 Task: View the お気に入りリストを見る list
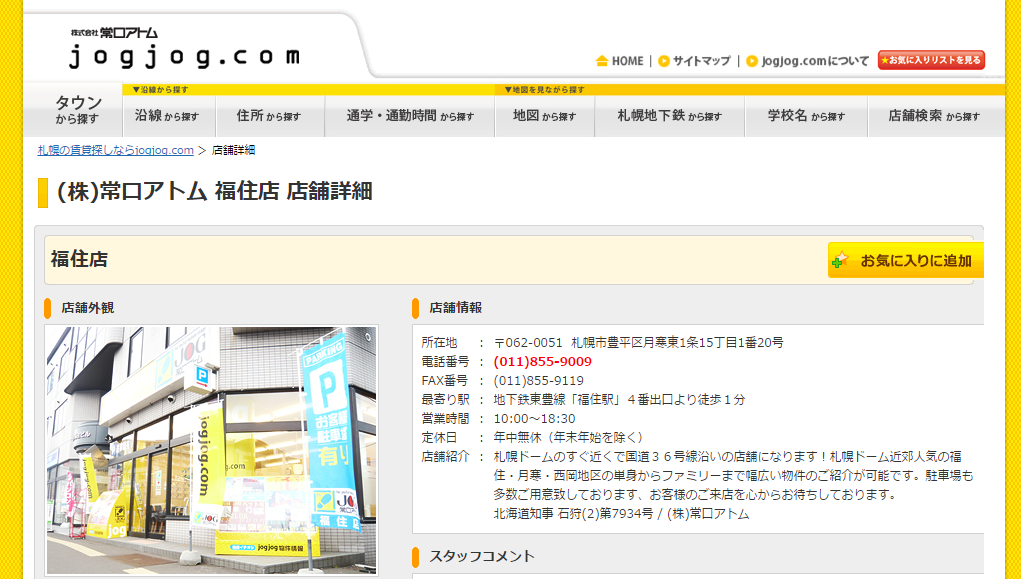(931, 60)
